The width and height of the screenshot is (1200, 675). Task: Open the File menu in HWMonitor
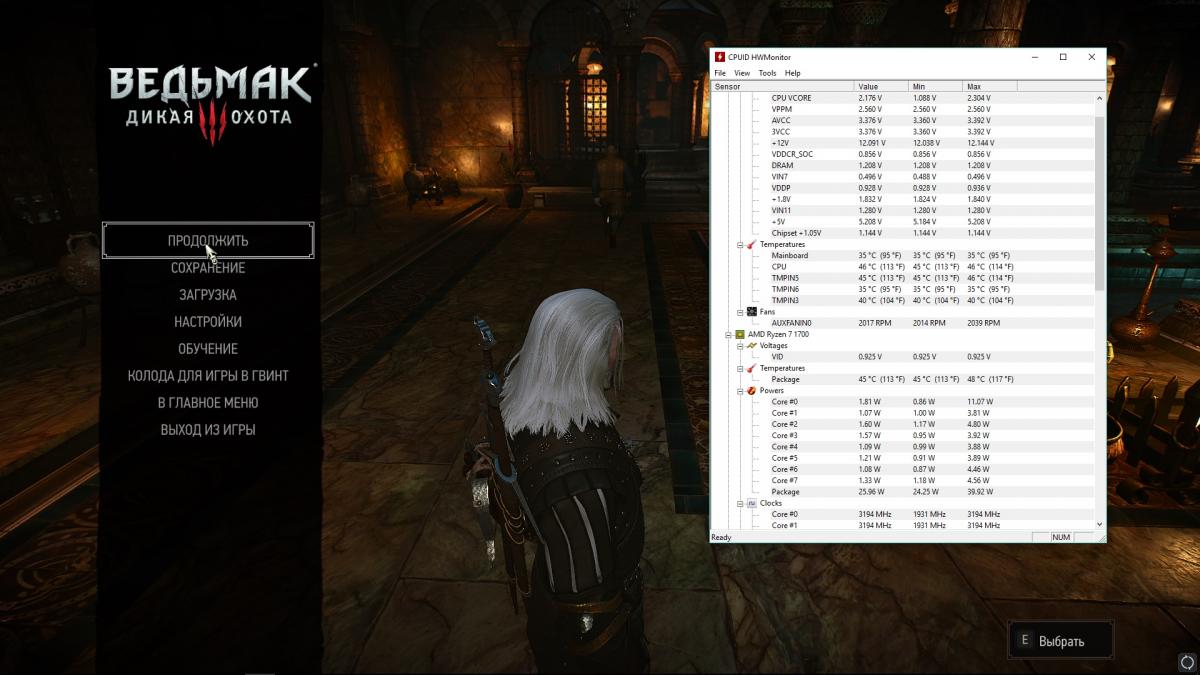[x=720, y=73]
